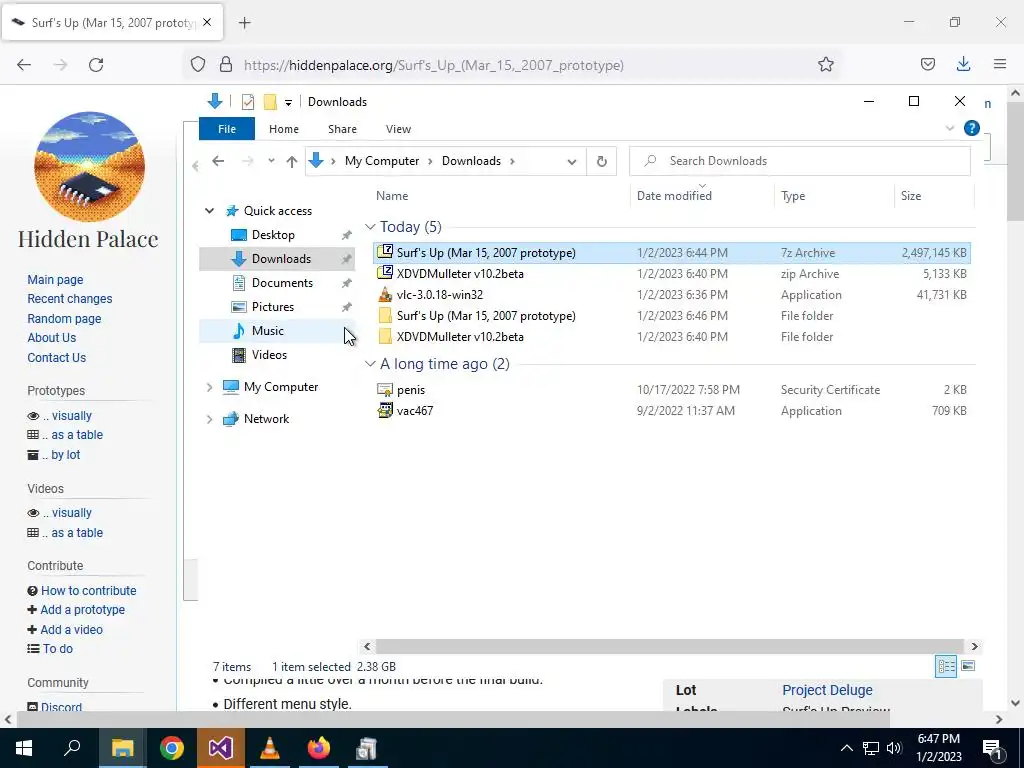The image size is (1024, 768).
Task: Open the address bar history dropdown
Action: [571, 161]
